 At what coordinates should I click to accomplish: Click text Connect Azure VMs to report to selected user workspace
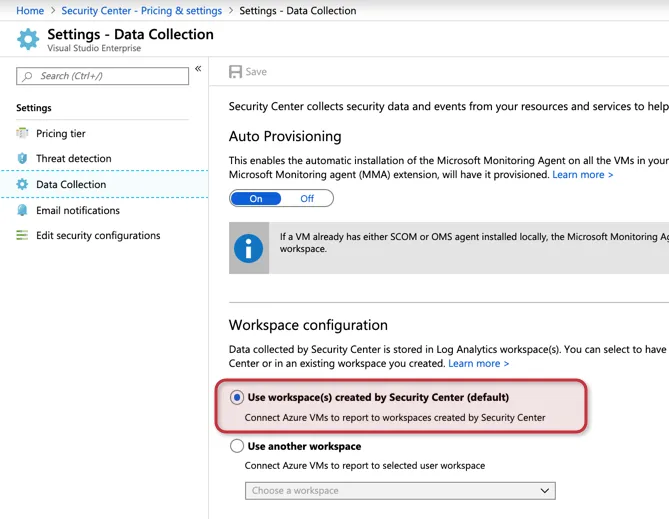coord(365,466)
